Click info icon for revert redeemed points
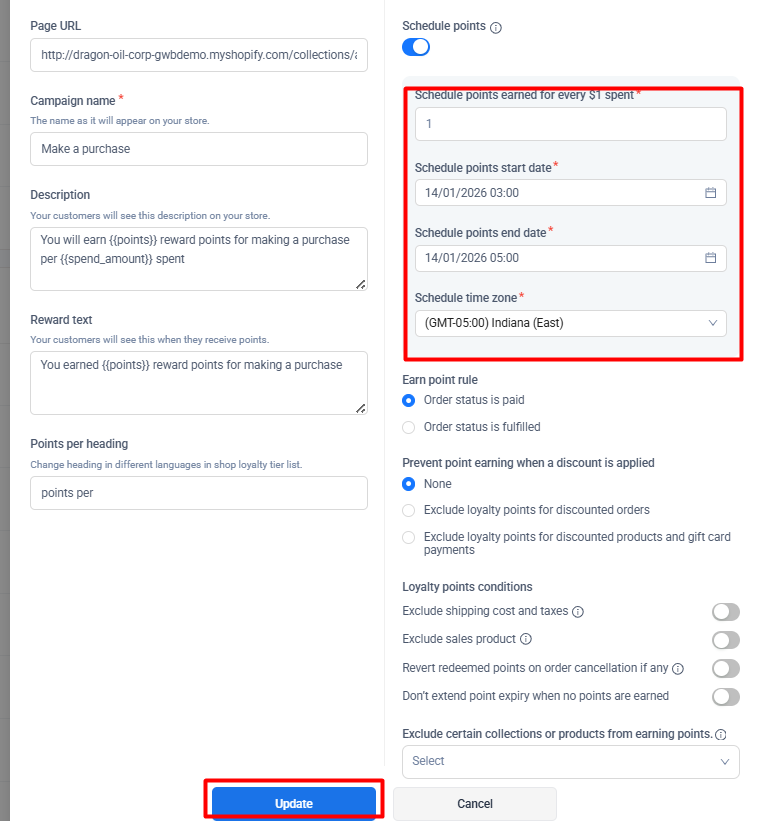This screenshot has height=821, width=757. [678, 668]
